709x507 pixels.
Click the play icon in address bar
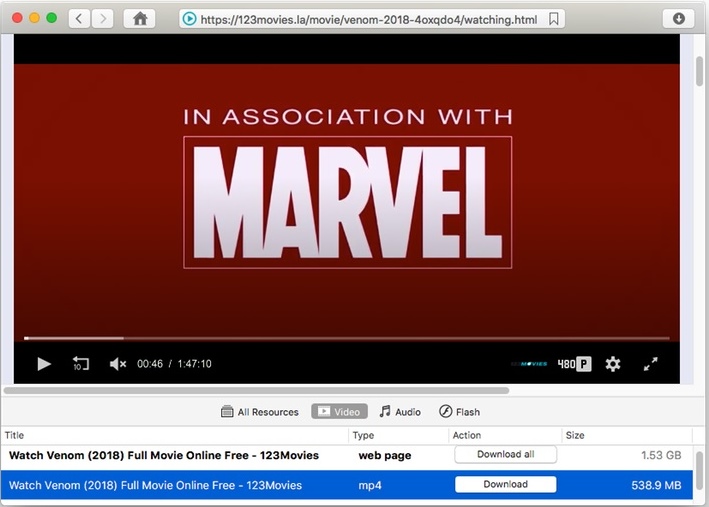coord(189,19)
